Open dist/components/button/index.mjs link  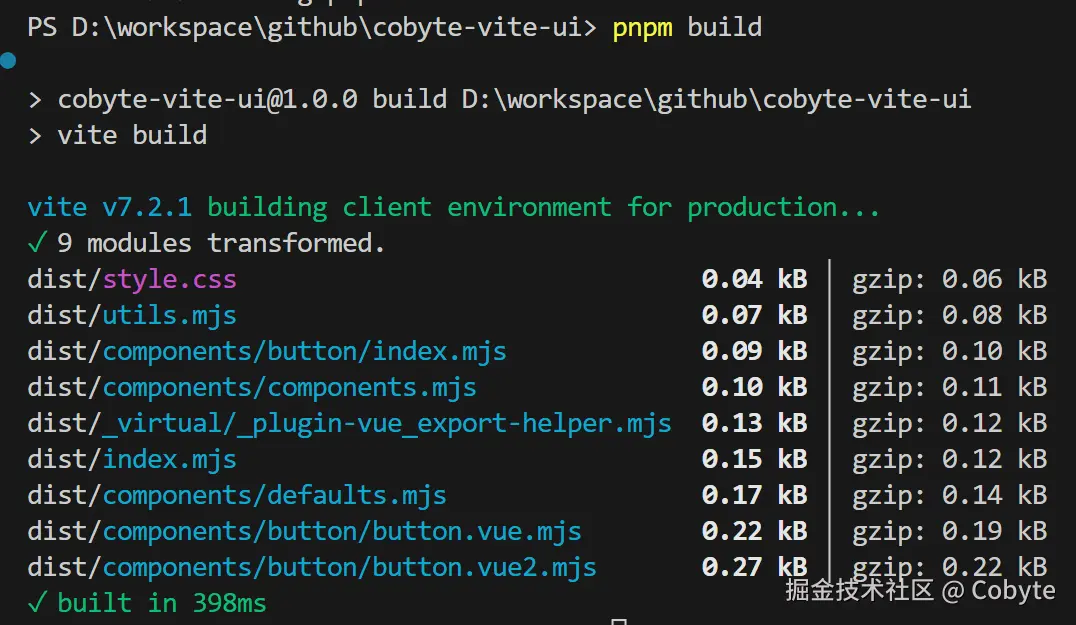pyautogui.click(x=304, y=351)
